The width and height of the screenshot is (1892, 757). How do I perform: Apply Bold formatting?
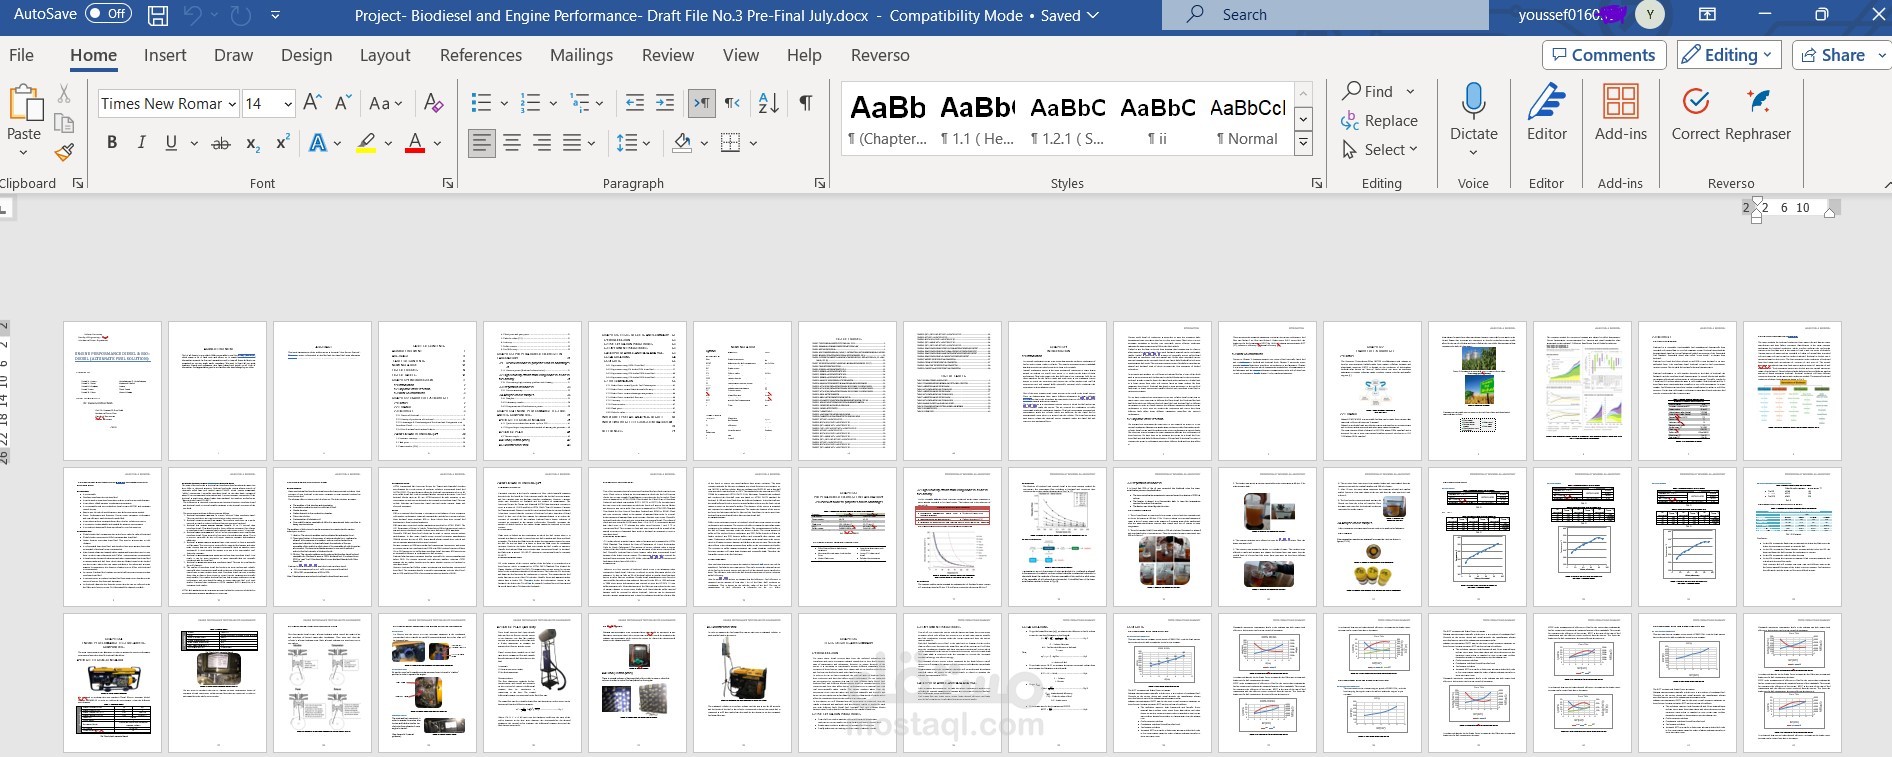(x=112, y=143)
